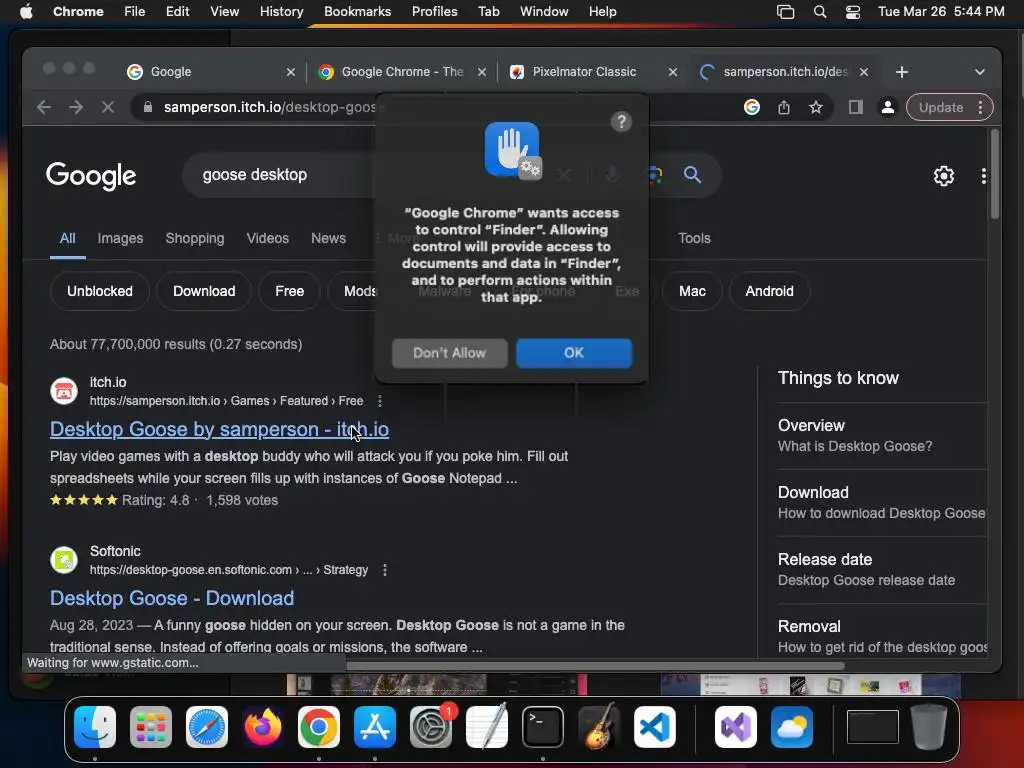1024x768 pixels.
Task: Open a new tab with plus icon
Action: pyautogui.click(x=902, y=72)
